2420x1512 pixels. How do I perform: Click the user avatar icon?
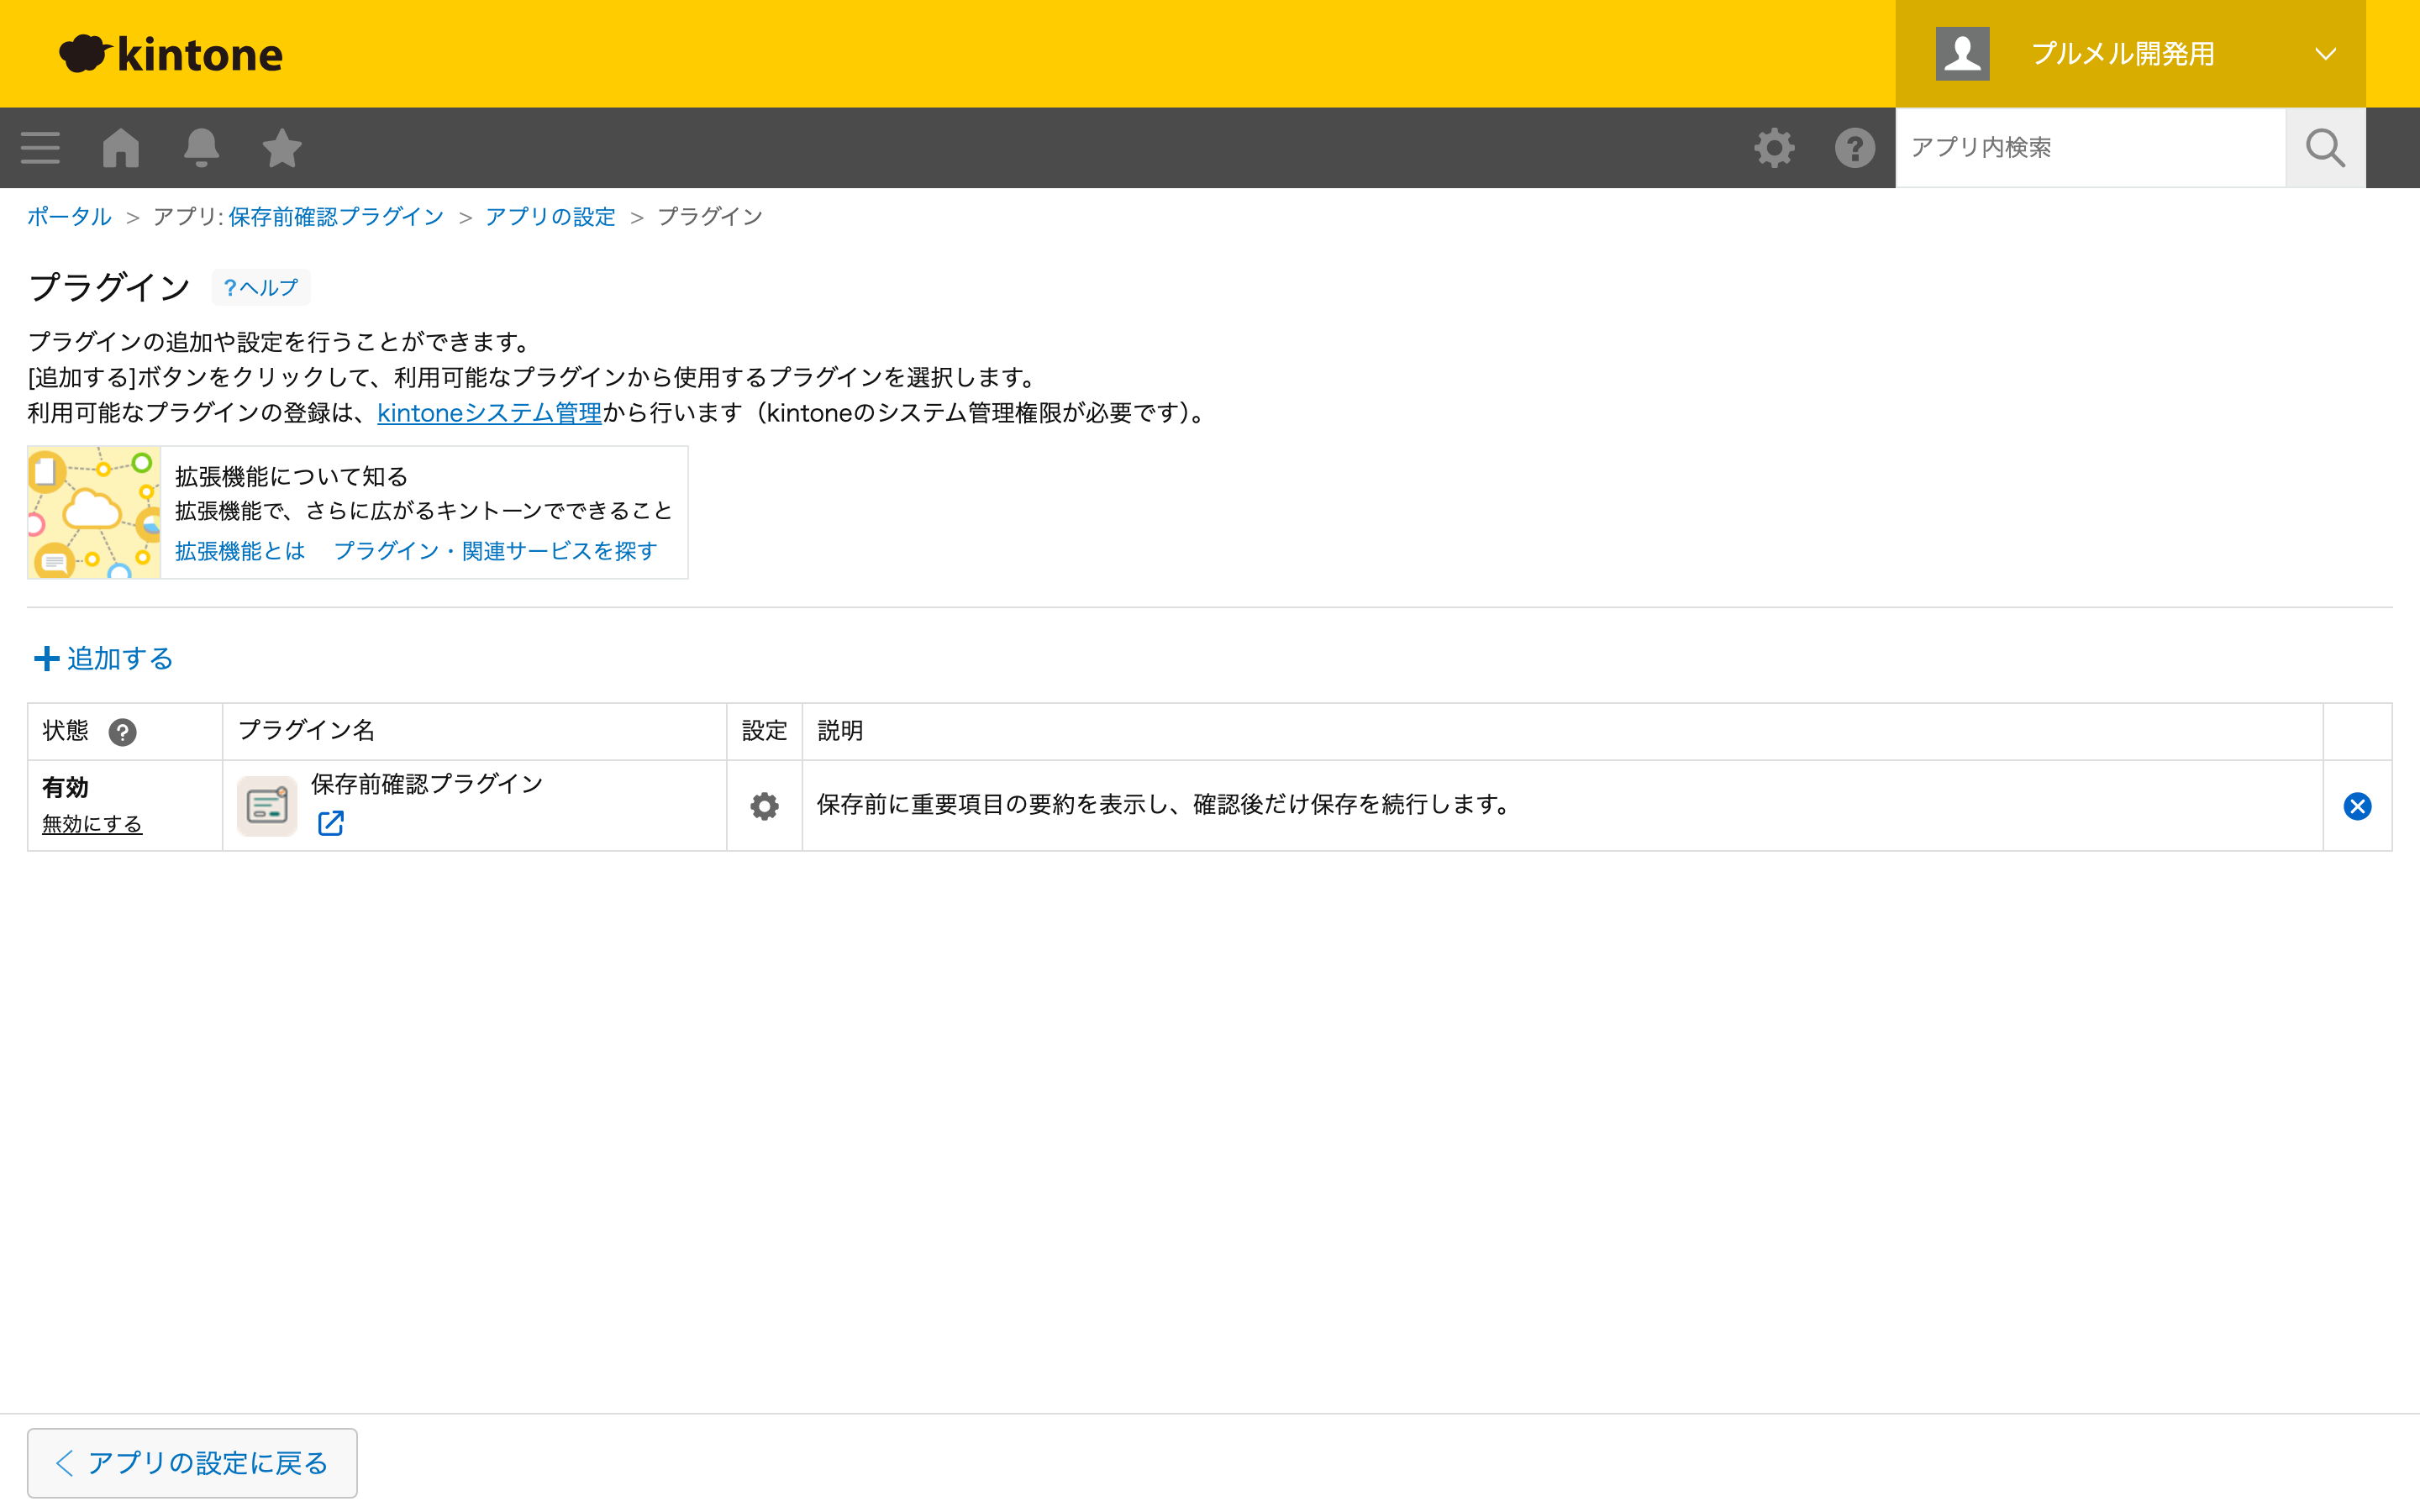pyautogui.click(x=1962, y=54)
